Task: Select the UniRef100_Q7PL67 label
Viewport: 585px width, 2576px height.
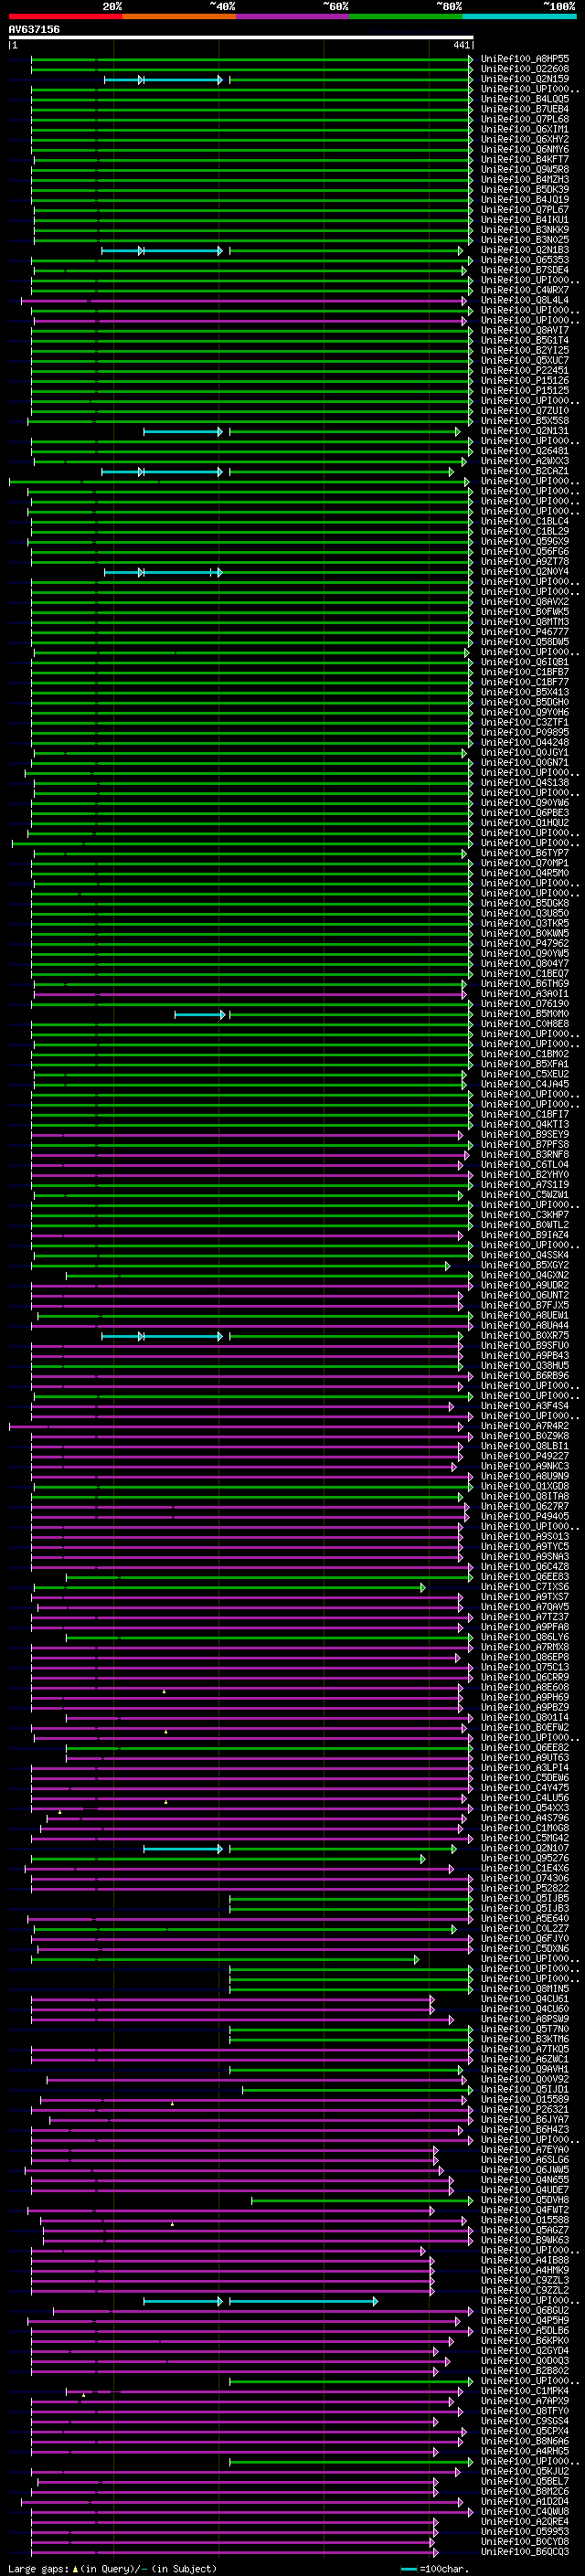Action: pyautogui.click(x=525, y=209)
